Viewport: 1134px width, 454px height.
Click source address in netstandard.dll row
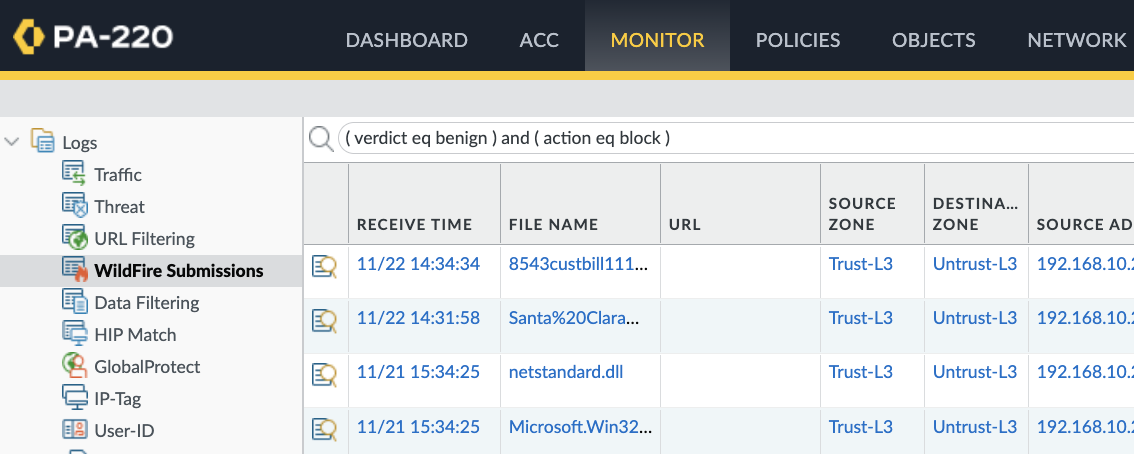pos(1085,372)
